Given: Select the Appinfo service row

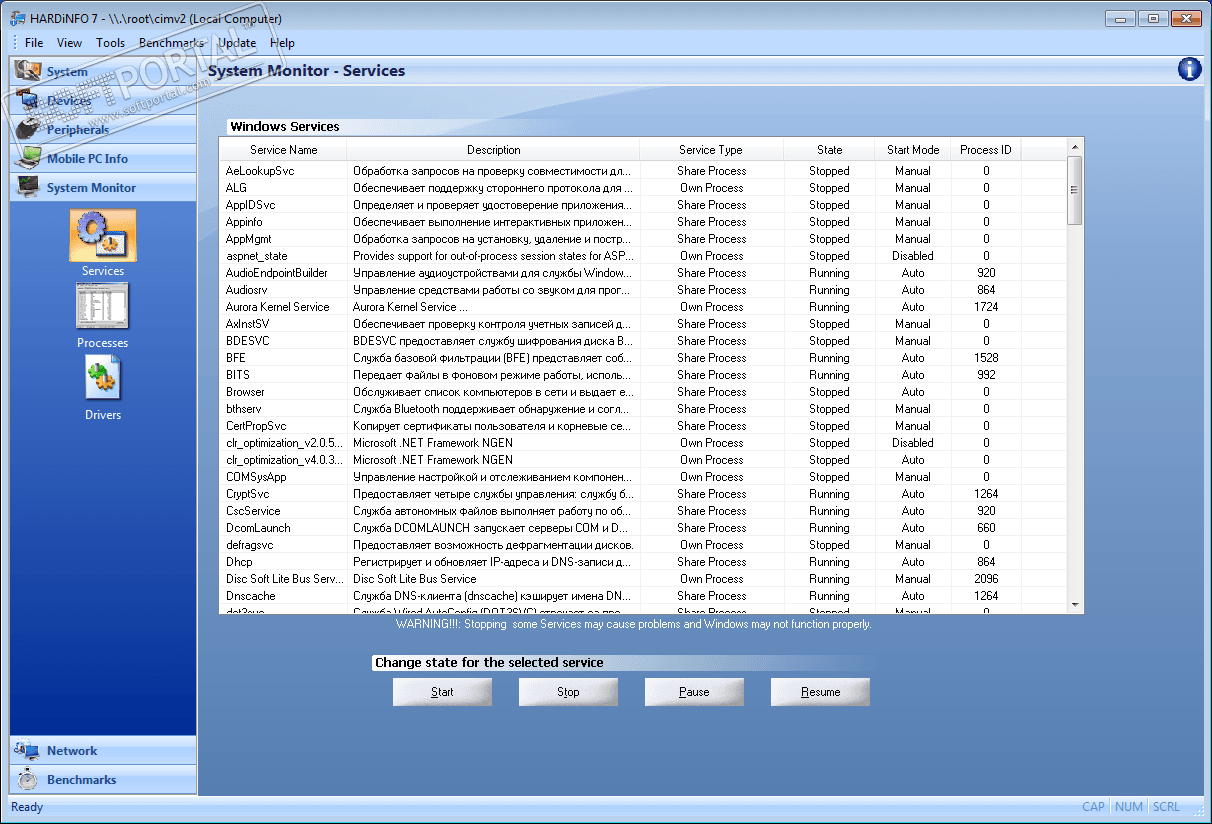Looking at the screenshot, I should (x=643, y=222).
